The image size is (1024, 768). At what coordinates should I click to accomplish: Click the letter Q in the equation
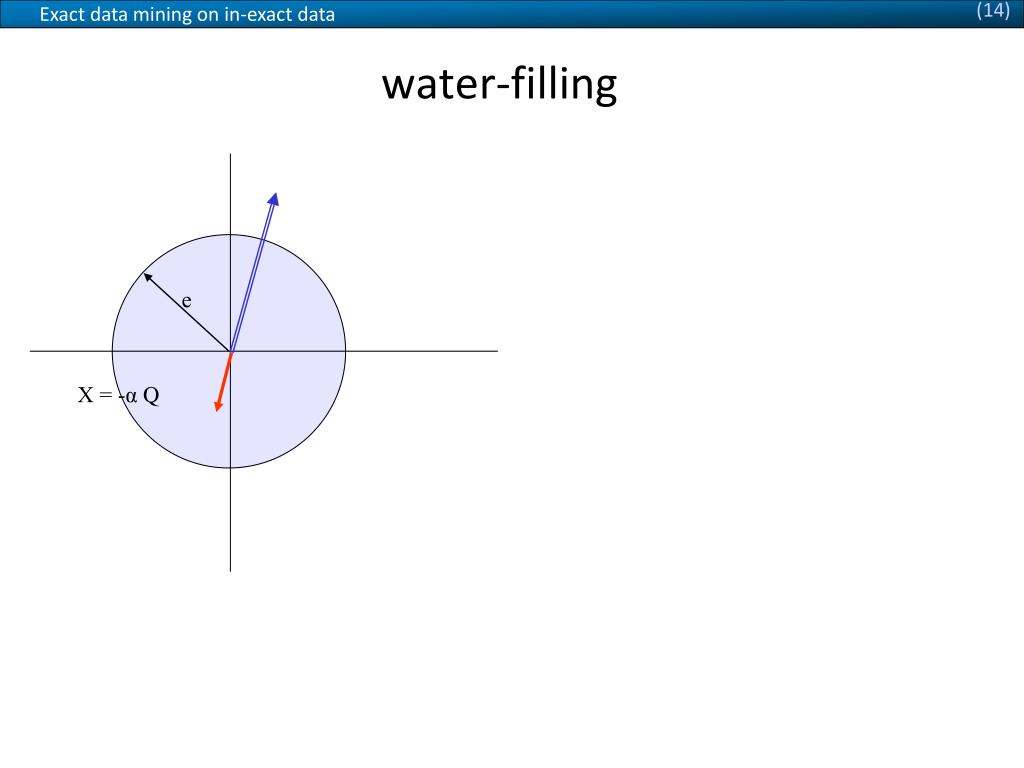[x=151, y=395]
